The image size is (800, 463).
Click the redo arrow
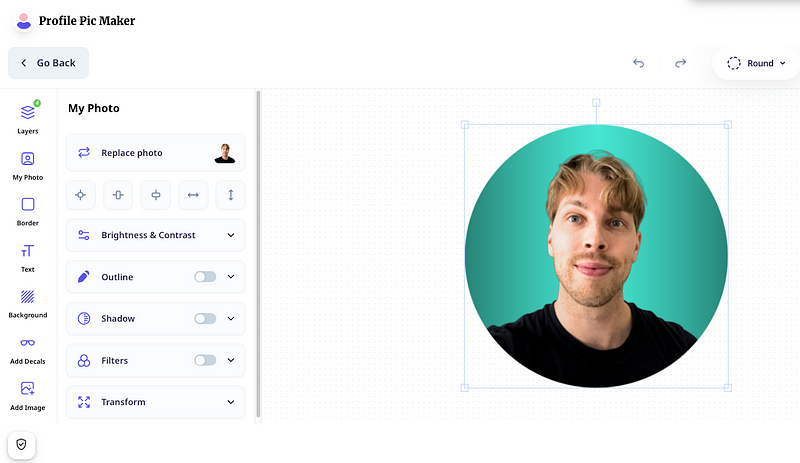tap(680, 63)
